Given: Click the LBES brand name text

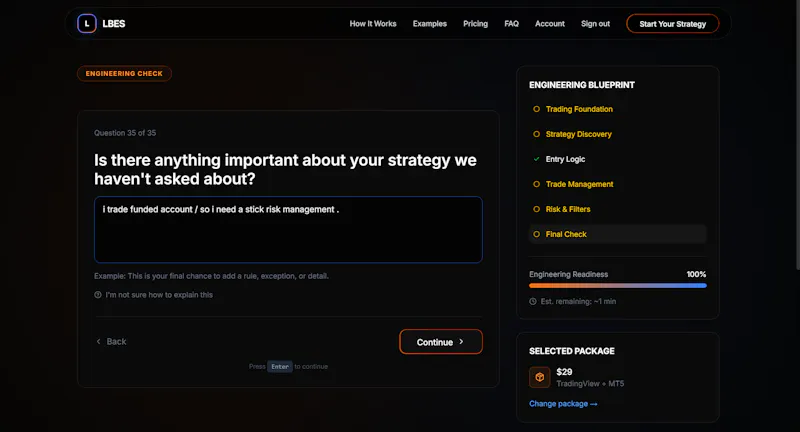Looking at the screenshot, I should pos(114,24).
